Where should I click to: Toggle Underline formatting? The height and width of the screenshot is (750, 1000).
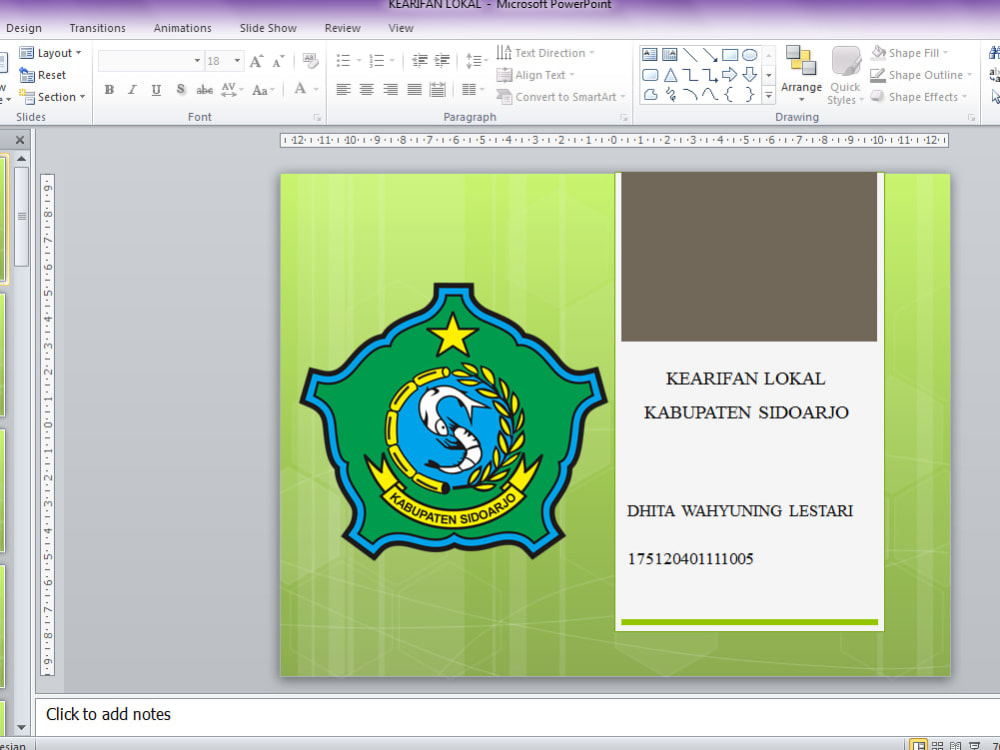coord(156,90)
